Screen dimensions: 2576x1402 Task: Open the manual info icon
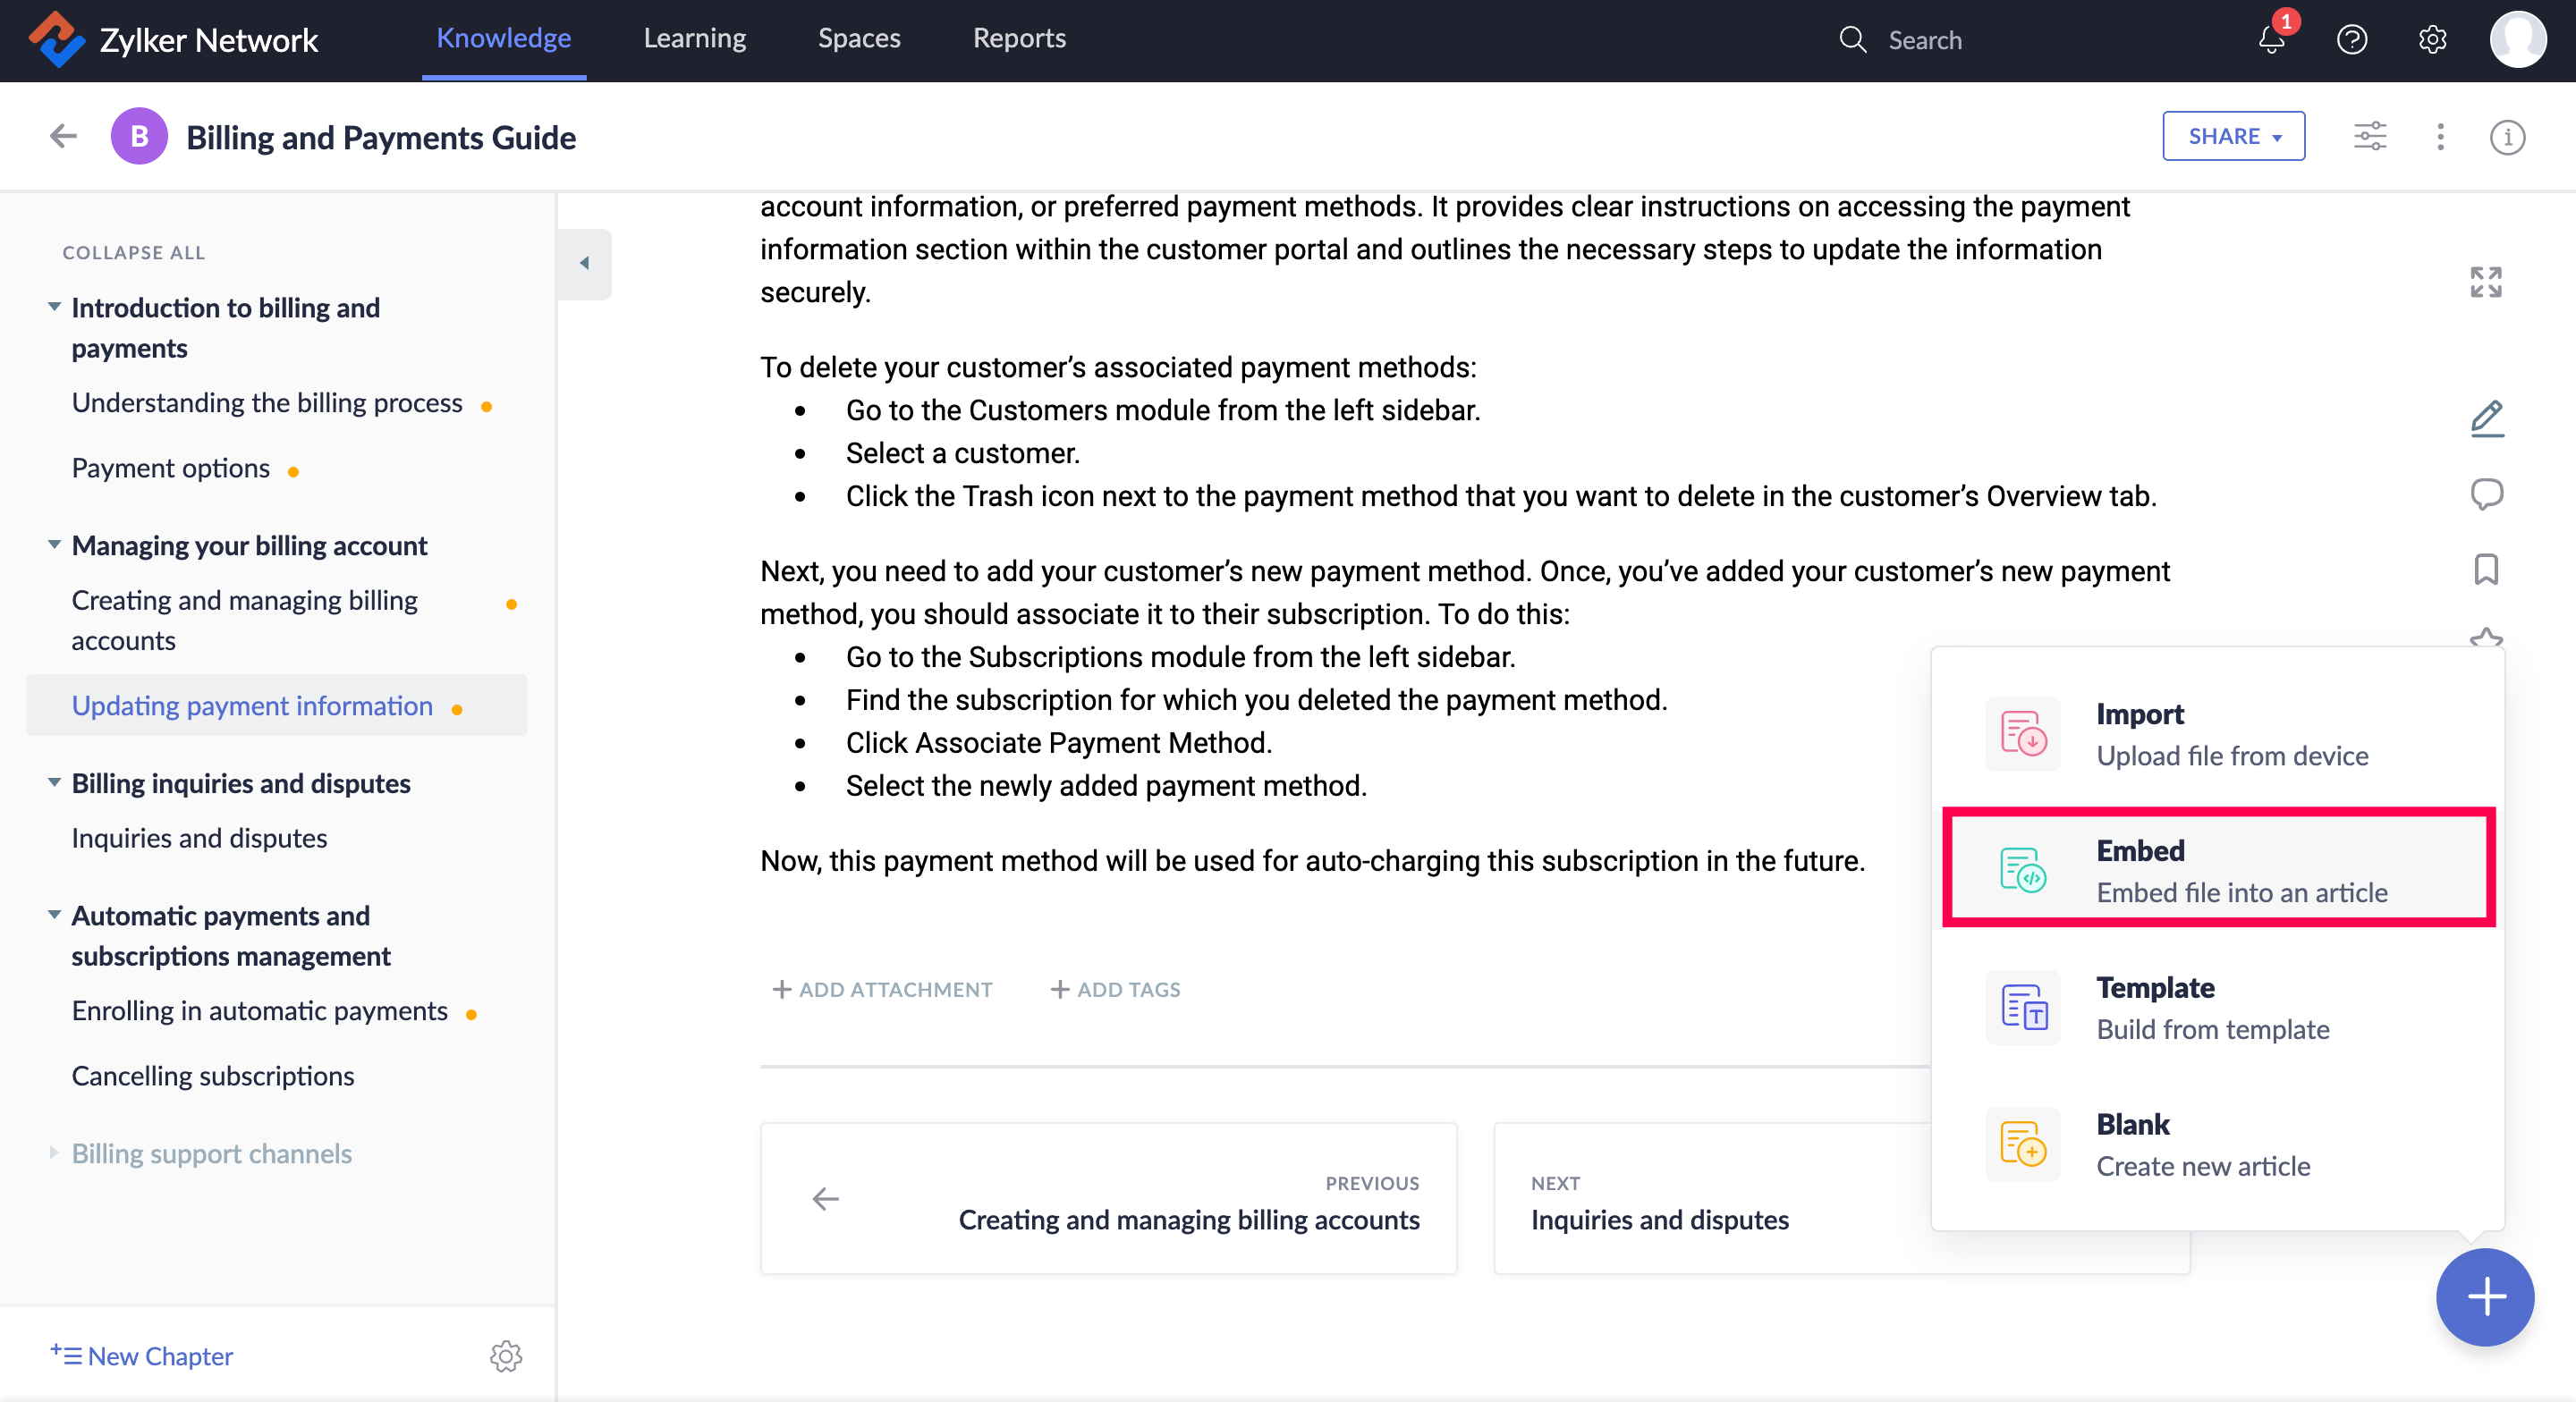coord(2507,137)
